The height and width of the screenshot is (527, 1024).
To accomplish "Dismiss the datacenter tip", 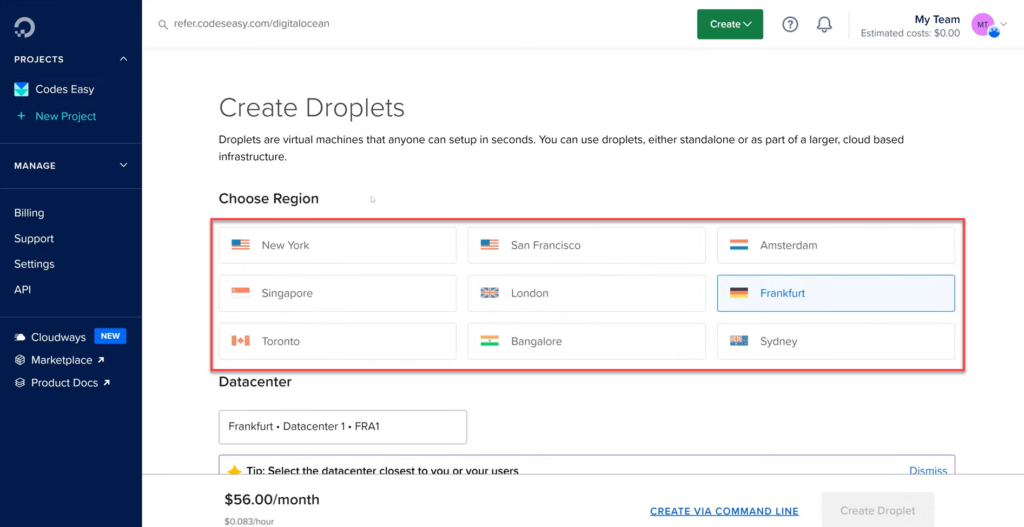I will tap(928, 470).
